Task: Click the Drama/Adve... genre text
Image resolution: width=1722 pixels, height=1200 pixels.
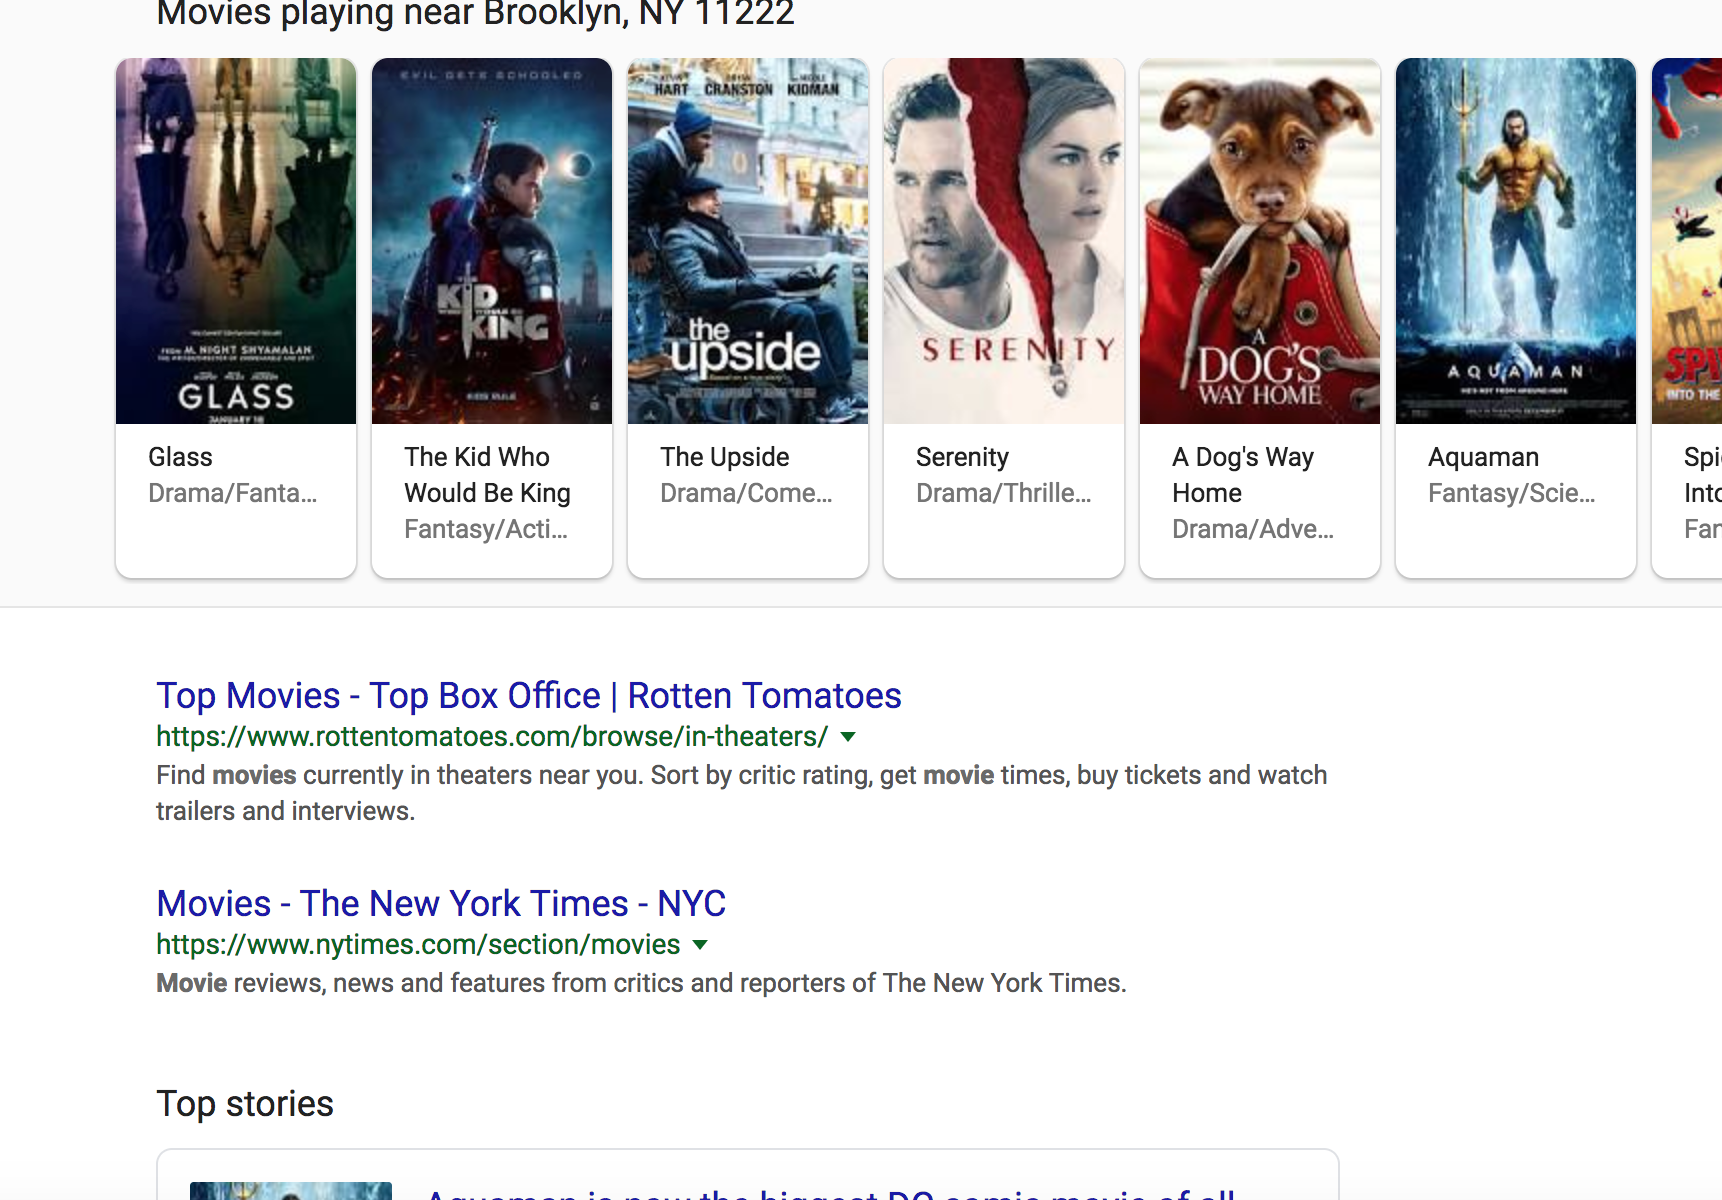Action: [1252, 529]
